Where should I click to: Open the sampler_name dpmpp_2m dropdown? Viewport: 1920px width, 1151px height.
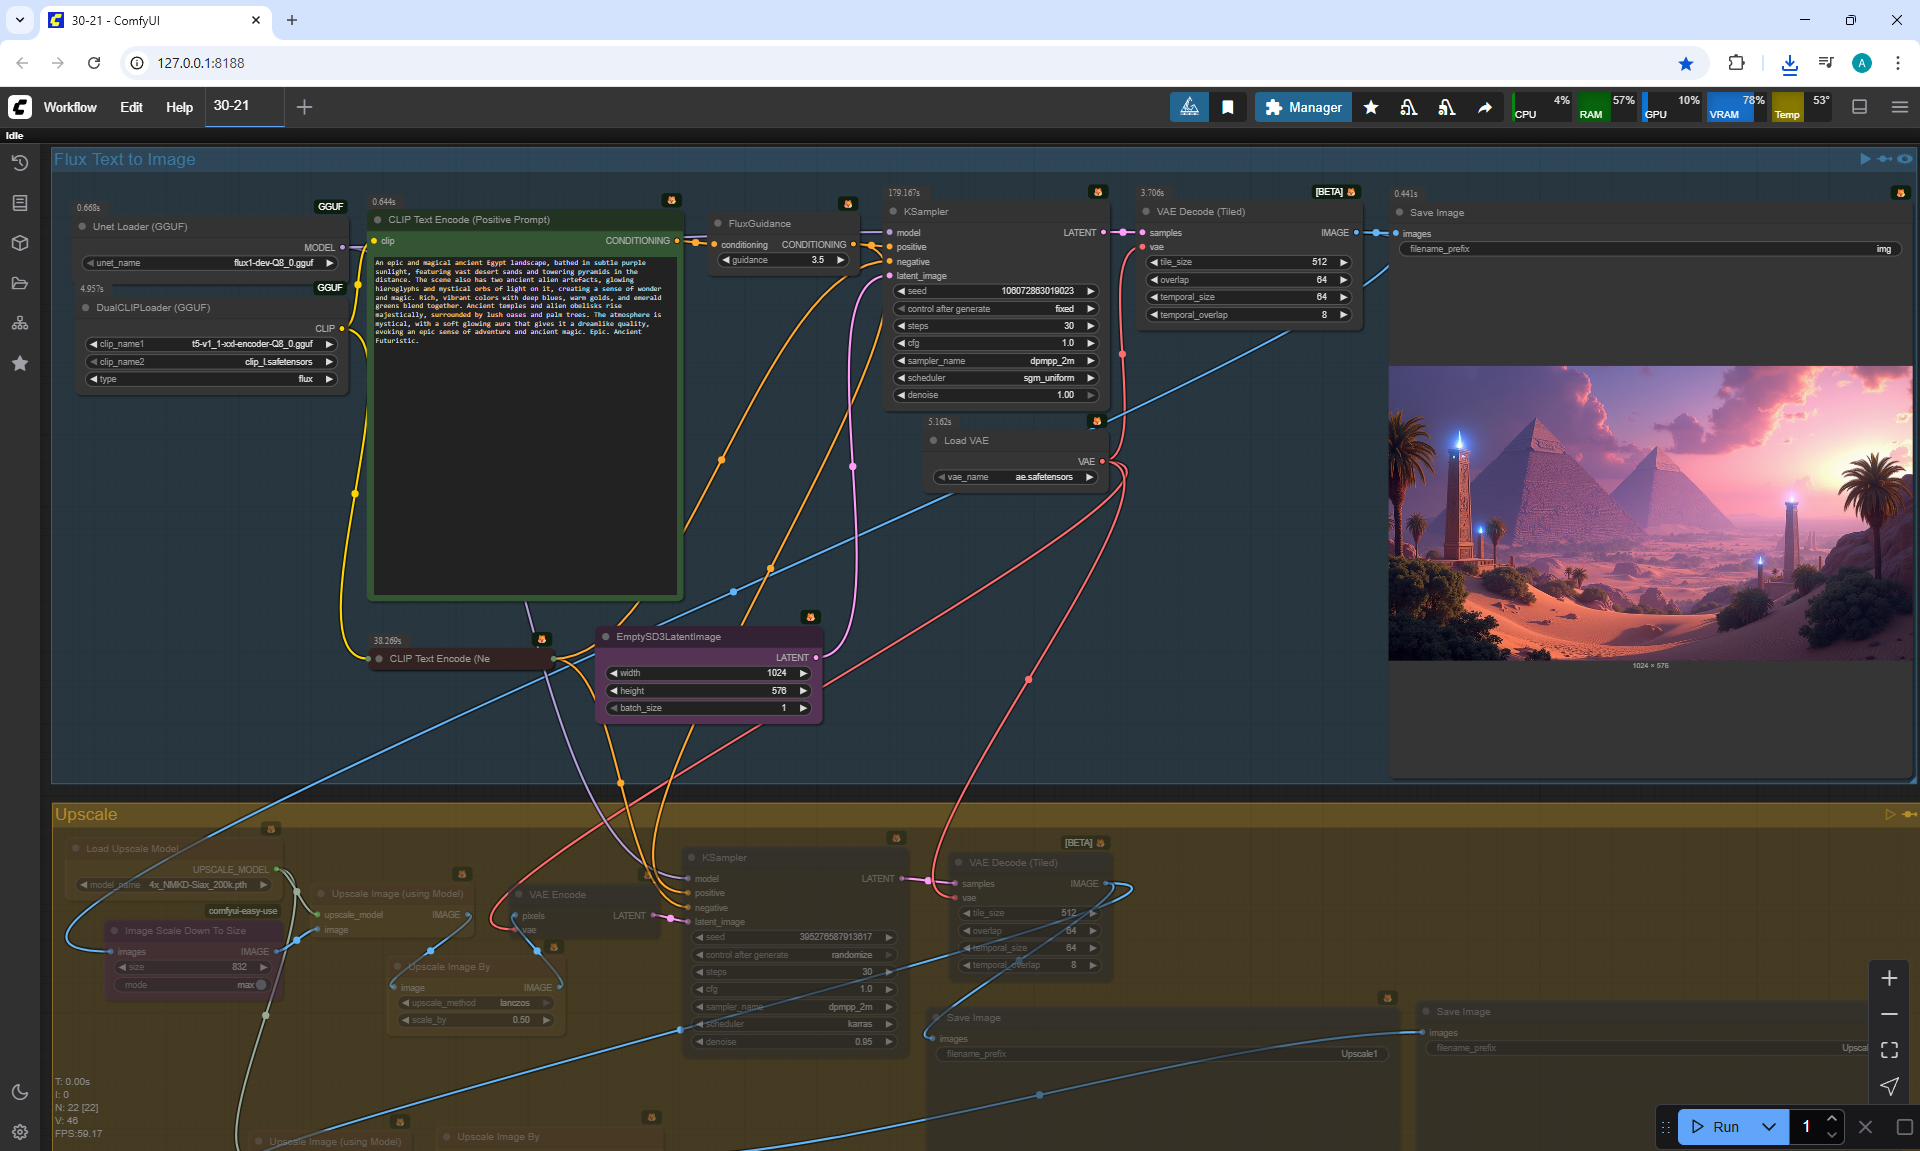[x=996, y=361]
